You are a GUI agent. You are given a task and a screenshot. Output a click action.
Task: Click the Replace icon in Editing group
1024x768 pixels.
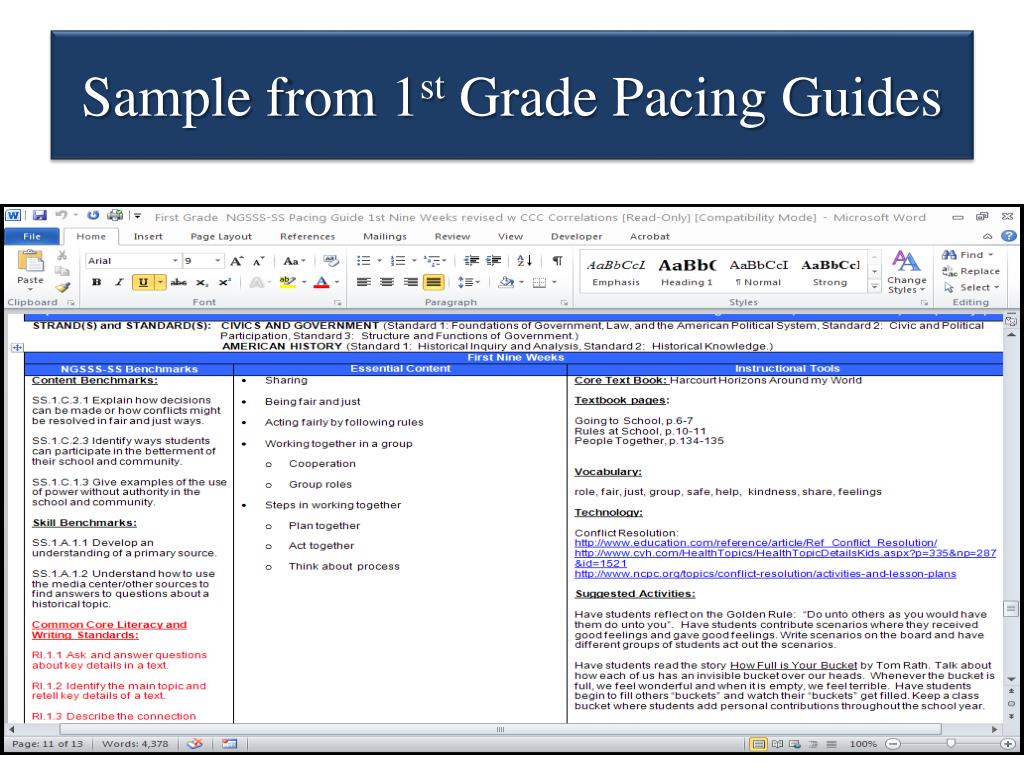[x=971, y=271]
